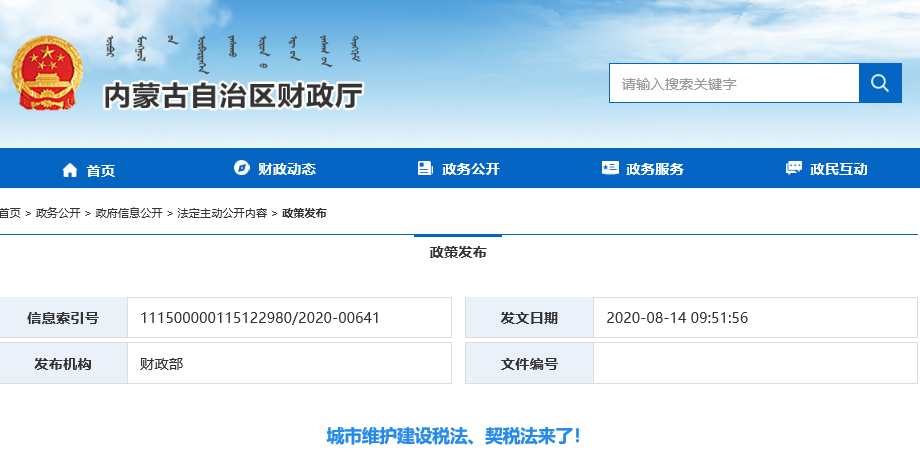Select 政务公开 in the blue navigation bar
The image size is (920, 457).
470,169
